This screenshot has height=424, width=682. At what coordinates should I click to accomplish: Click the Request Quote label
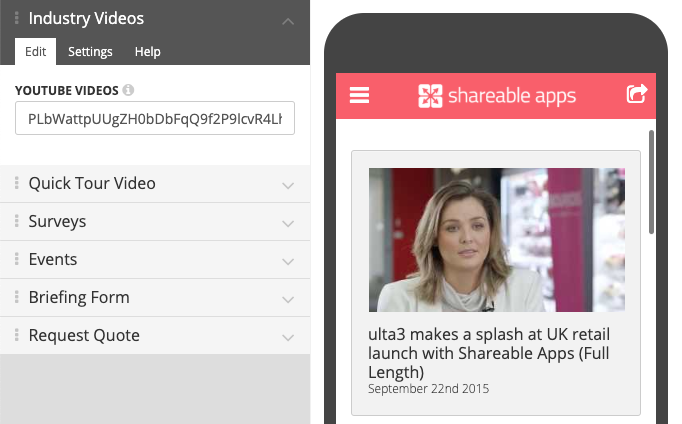point(84,335)
